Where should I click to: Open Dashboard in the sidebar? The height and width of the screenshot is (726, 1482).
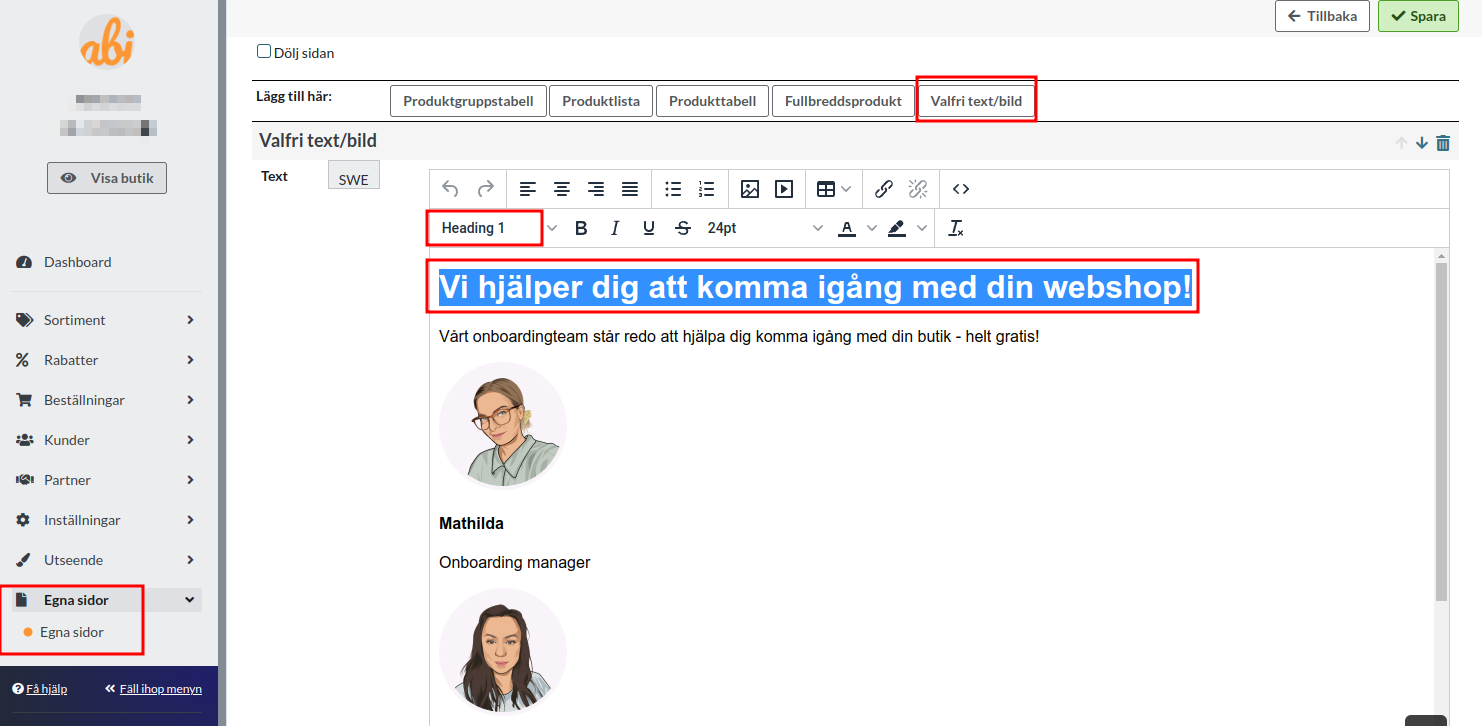77,262
